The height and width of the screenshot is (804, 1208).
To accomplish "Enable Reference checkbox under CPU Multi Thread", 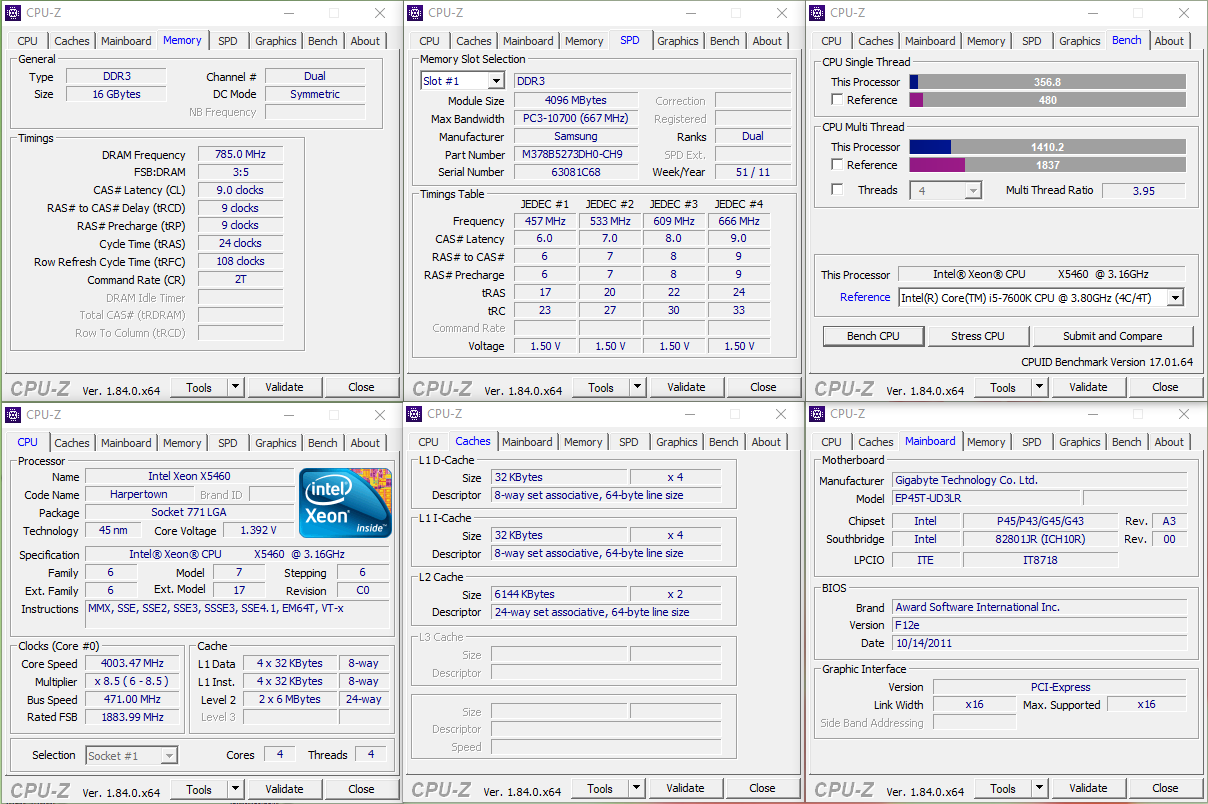I will point(837,165).
